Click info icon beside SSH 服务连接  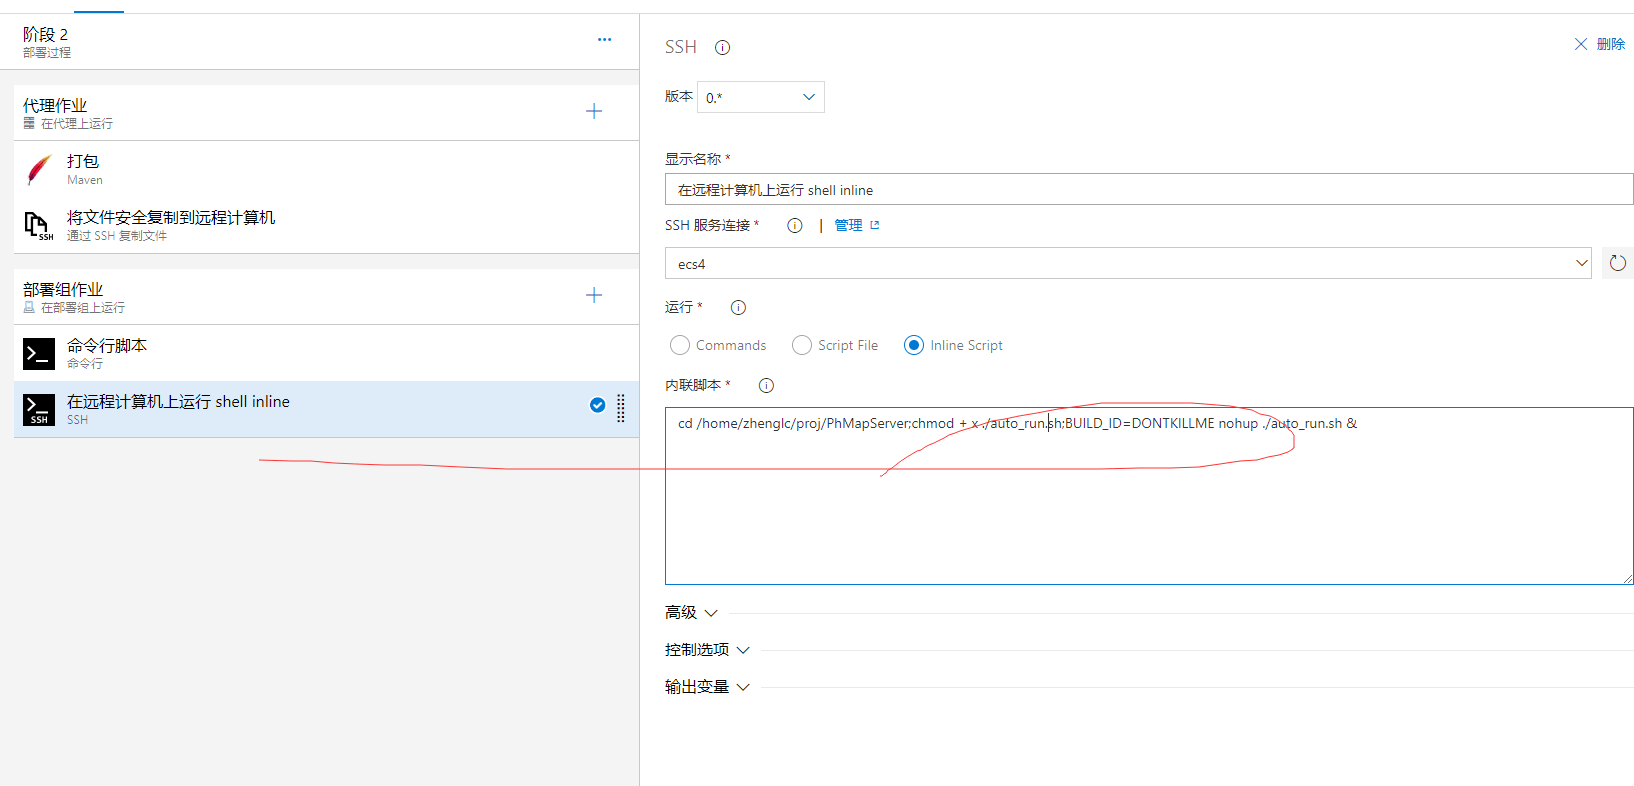794,226
